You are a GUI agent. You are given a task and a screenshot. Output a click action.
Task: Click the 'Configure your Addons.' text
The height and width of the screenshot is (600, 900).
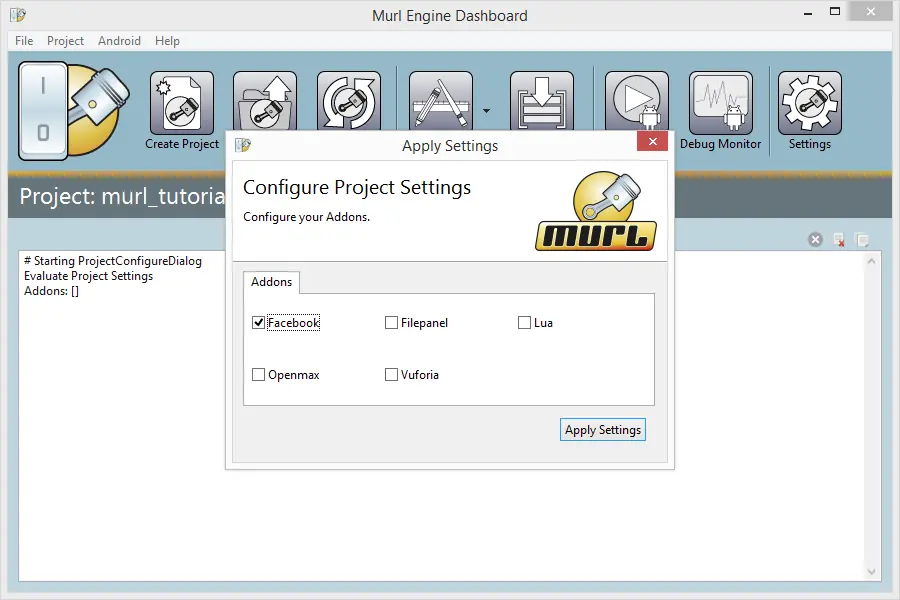[x=307, y=217]
